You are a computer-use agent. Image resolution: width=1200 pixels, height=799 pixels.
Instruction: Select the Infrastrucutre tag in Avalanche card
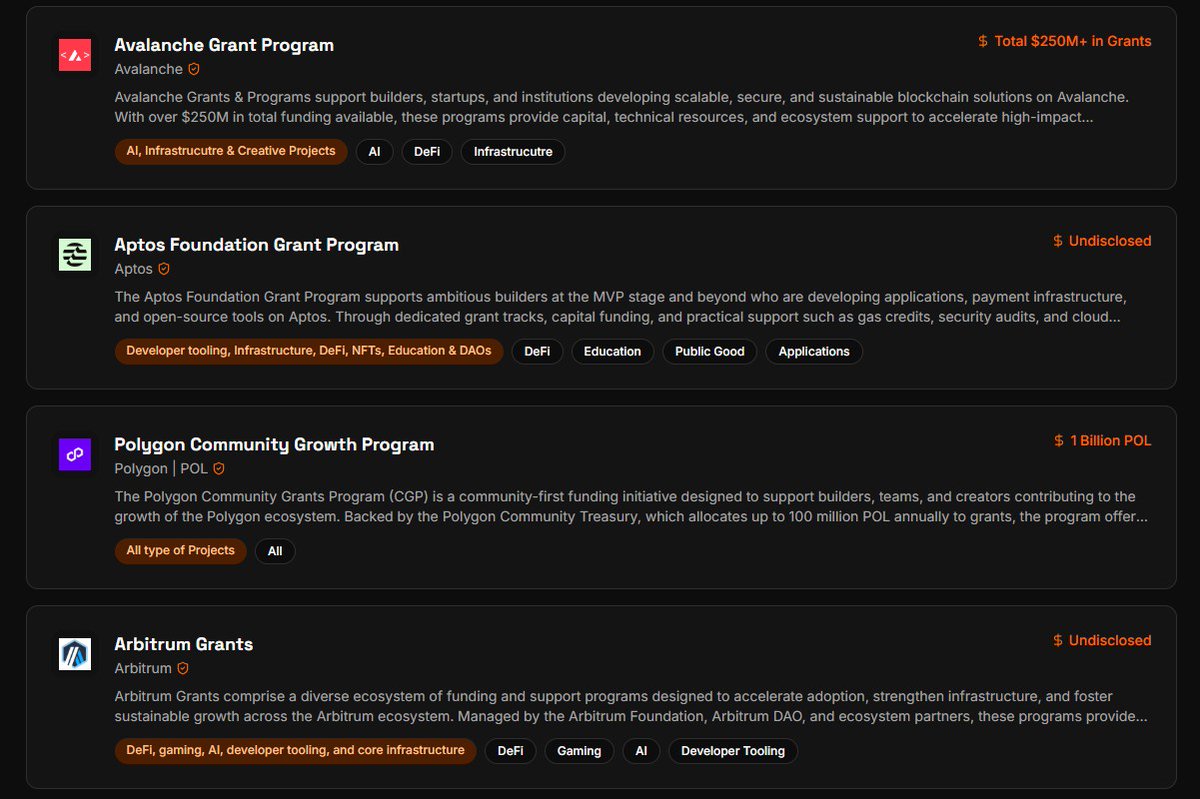pyautogui.click(x=513, y=152)
